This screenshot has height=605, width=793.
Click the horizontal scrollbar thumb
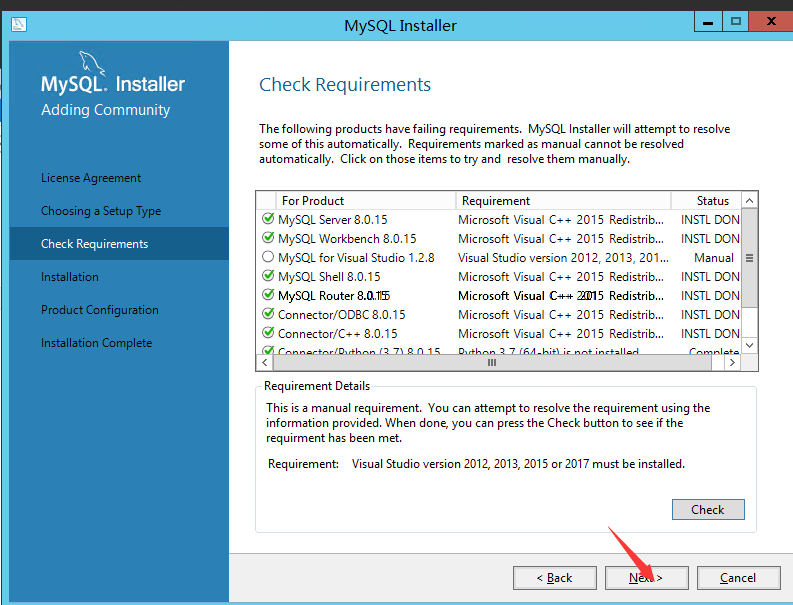tap(492, 362)
